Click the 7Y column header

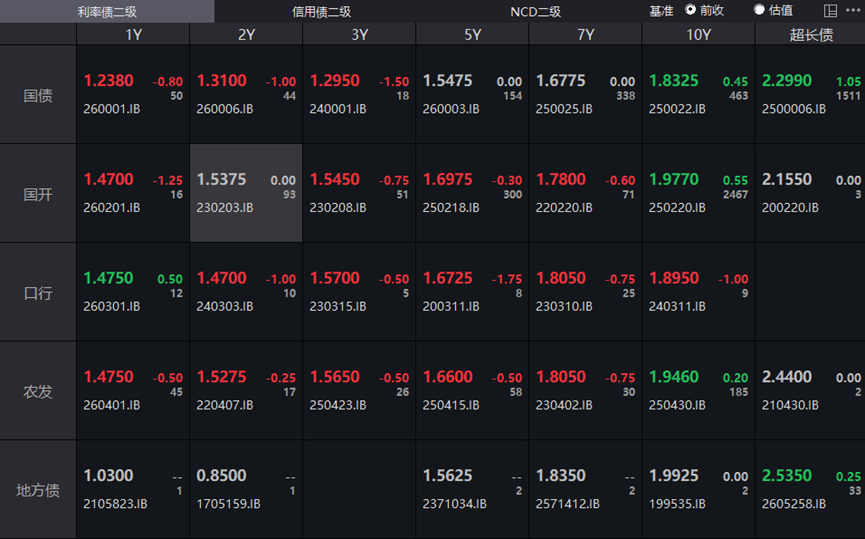[585, 34]
